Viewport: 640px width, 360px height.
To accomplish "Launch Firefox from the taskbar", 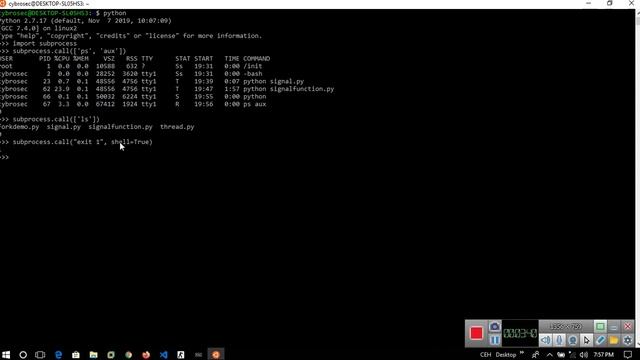I will point(146,355).
